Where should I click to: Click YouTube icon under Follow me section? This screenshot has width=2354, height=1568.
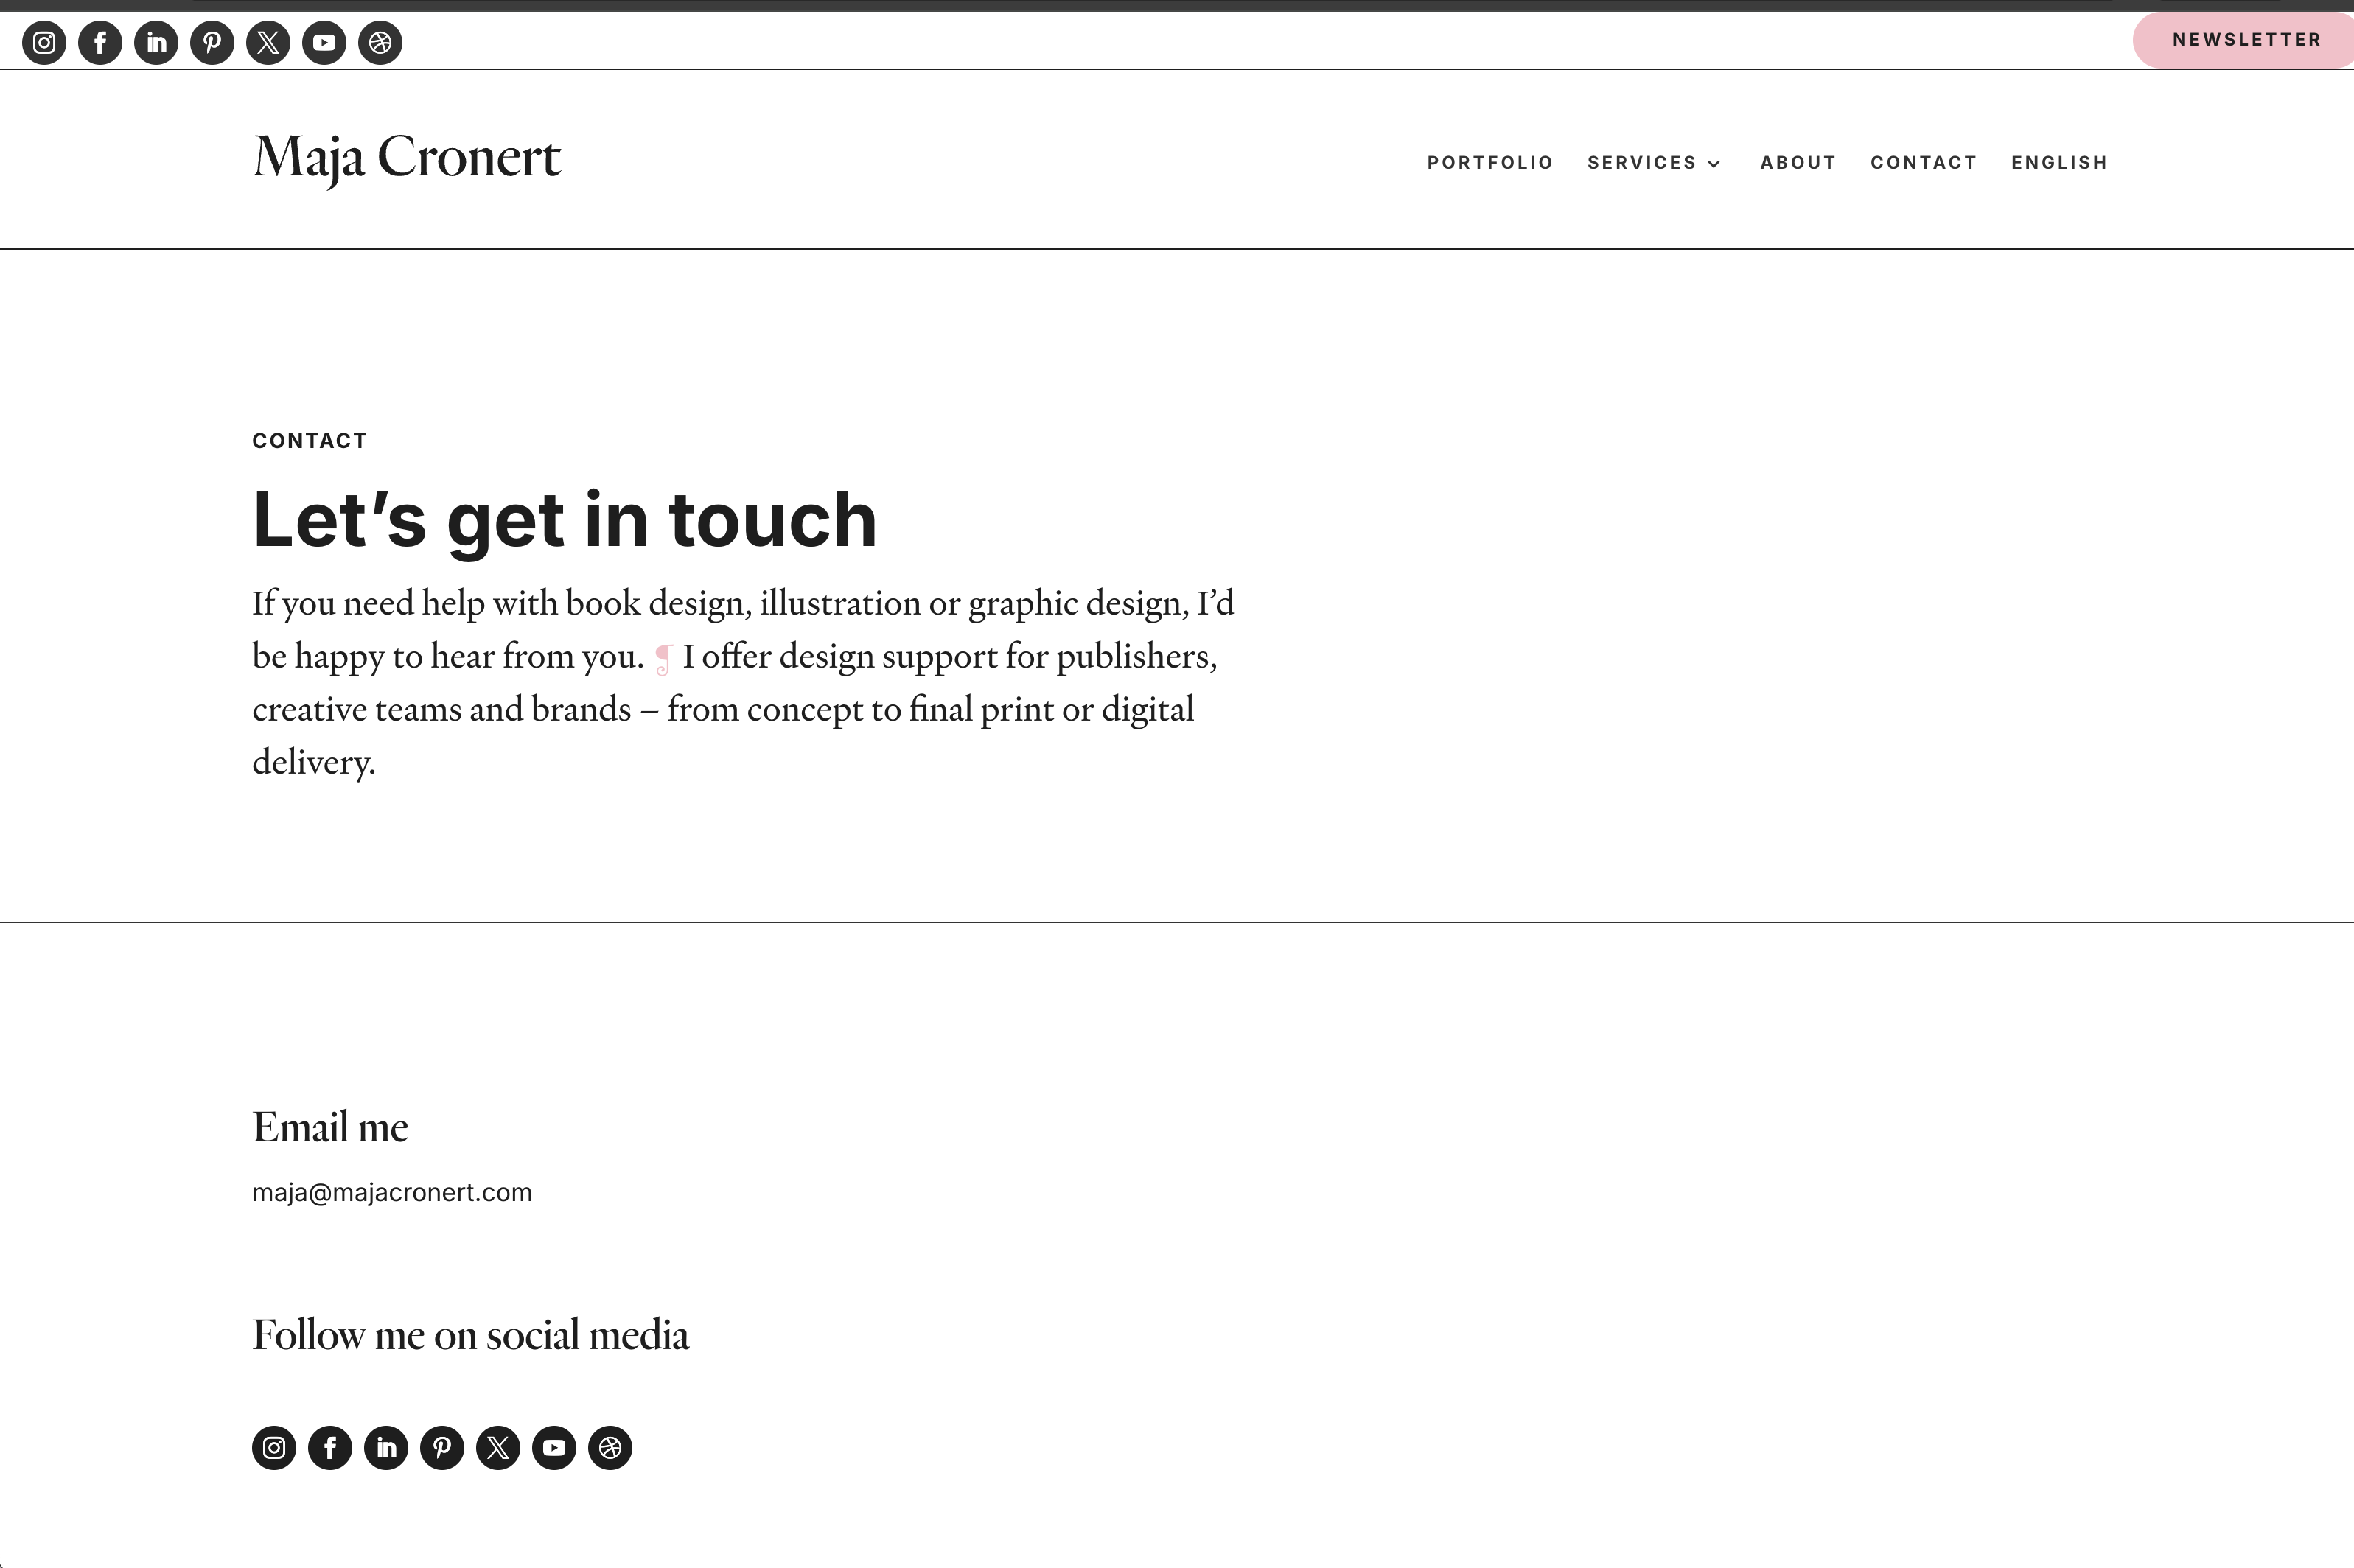click(554, 1448)
